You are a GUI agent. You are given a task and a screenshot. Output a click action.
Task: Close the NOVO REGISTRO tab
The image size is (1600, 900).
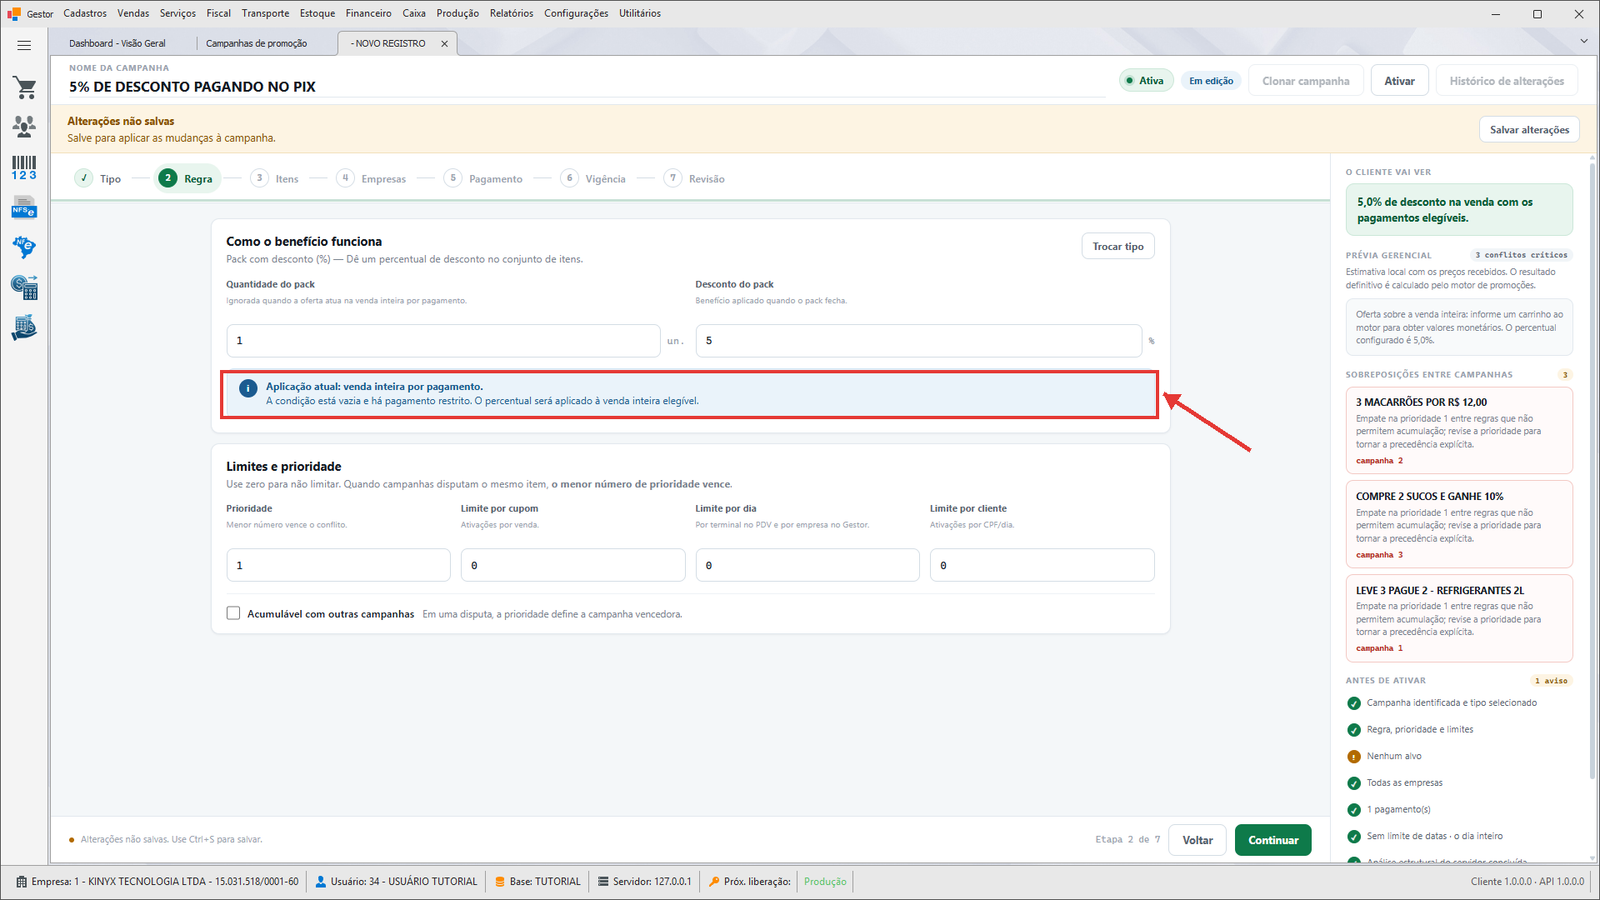445,44
